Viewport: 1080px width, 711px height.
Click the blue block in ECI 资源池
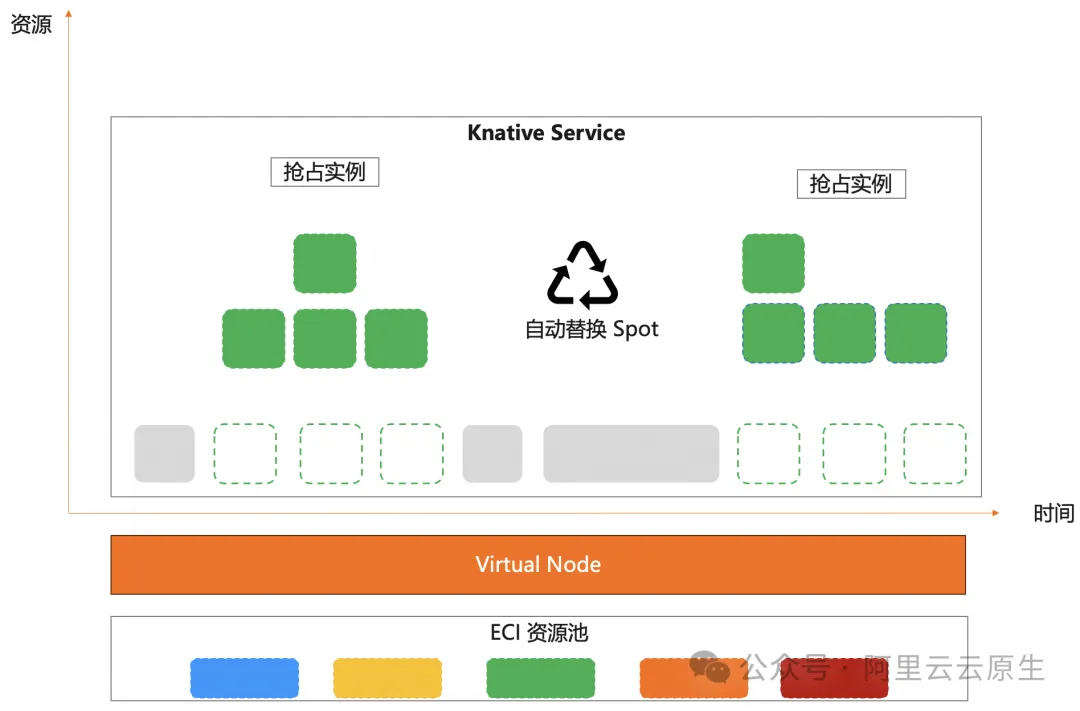click(x=245, y=678)
